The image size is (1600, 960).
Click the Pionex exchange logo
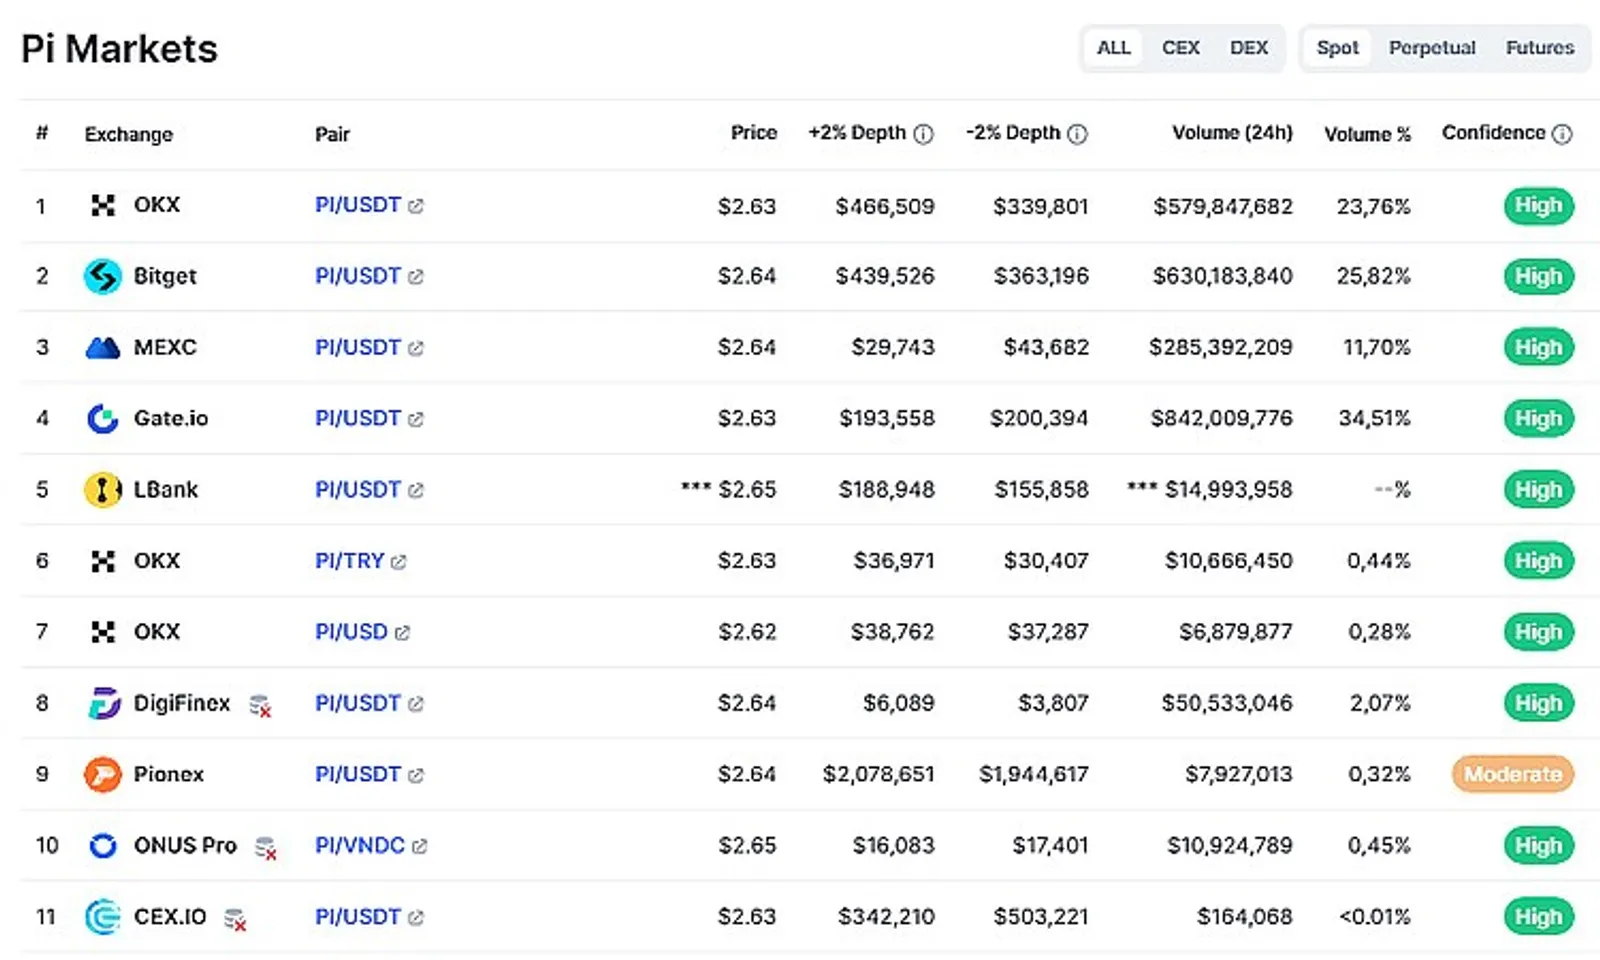[x=103, y=774]
